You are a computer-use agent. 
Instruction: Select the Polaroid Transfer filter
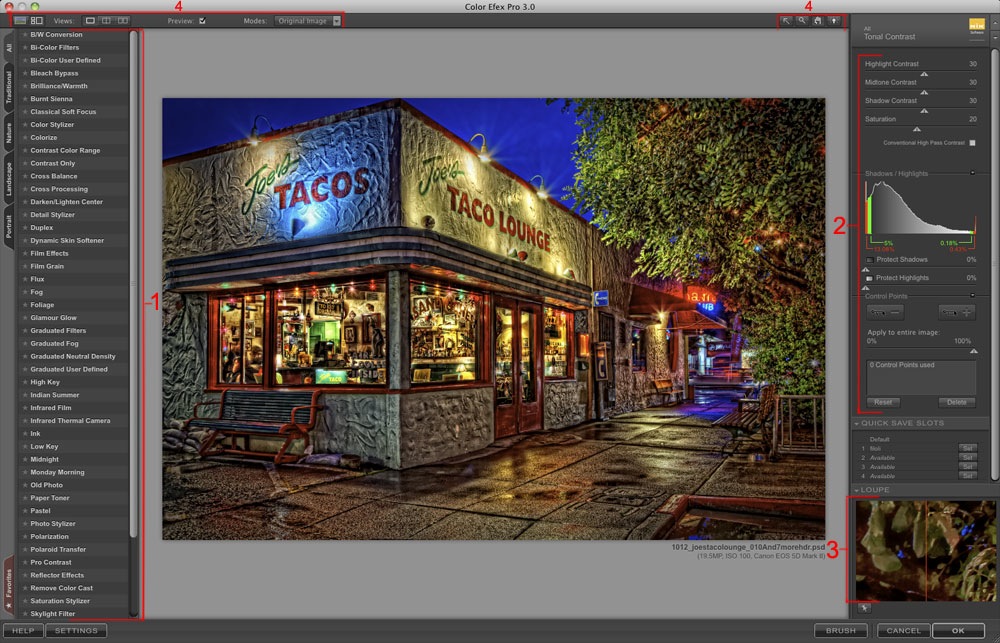pyautogui.click(x=58, y=549)
